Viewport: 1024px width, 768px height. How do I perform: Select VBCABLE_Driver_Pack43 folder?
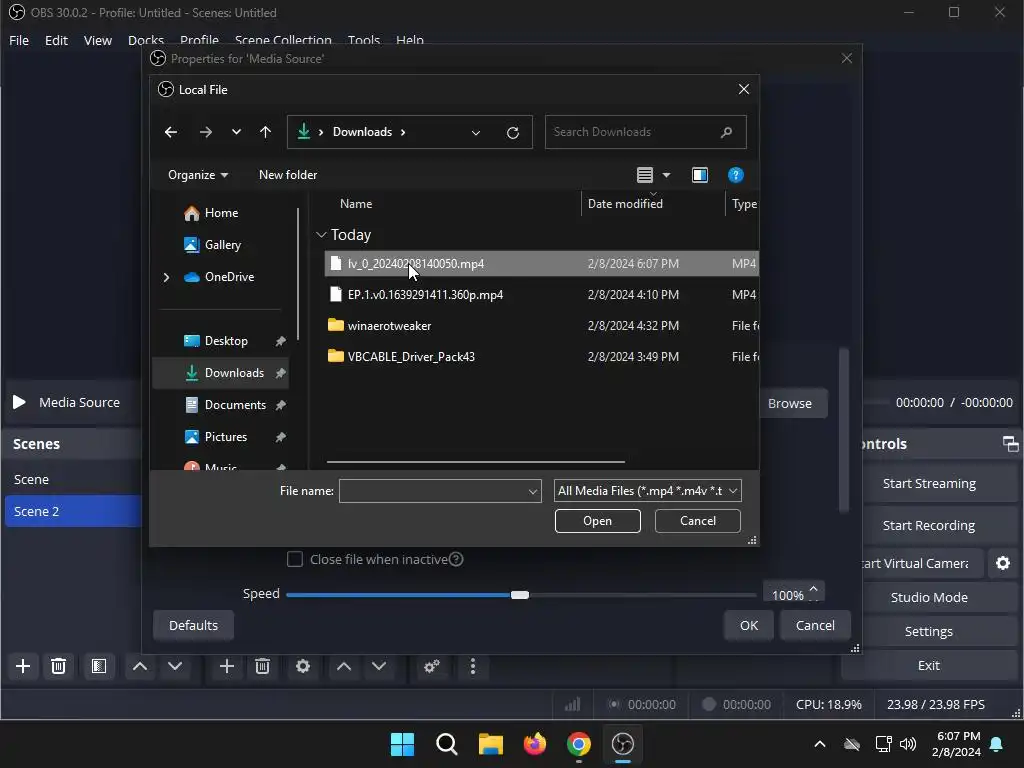[x=541, y=357]
